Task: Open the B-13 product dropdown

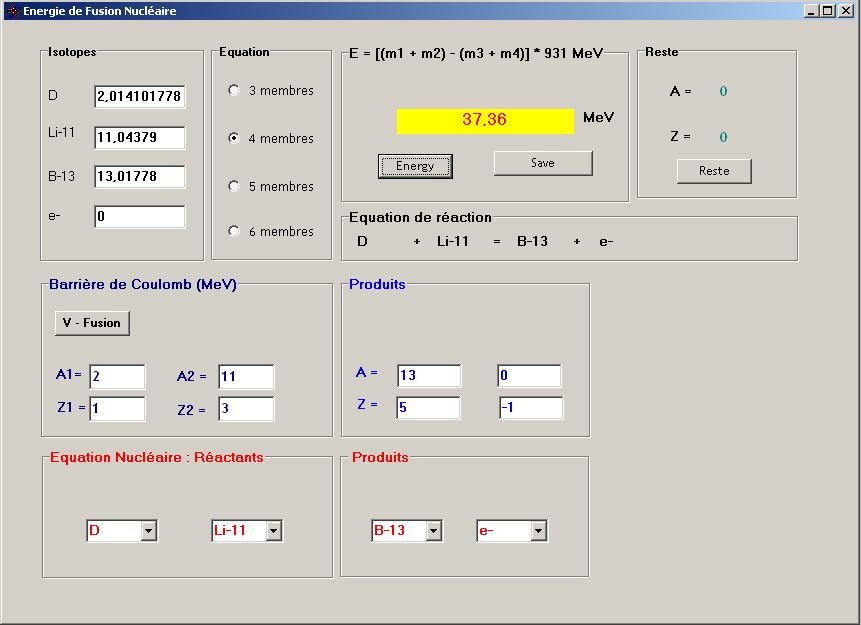Action: (433, 531)
